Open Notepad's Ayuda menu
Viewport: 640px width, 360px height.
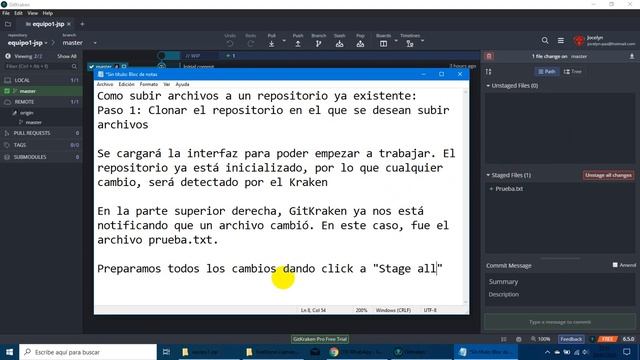tap(182, 84)
